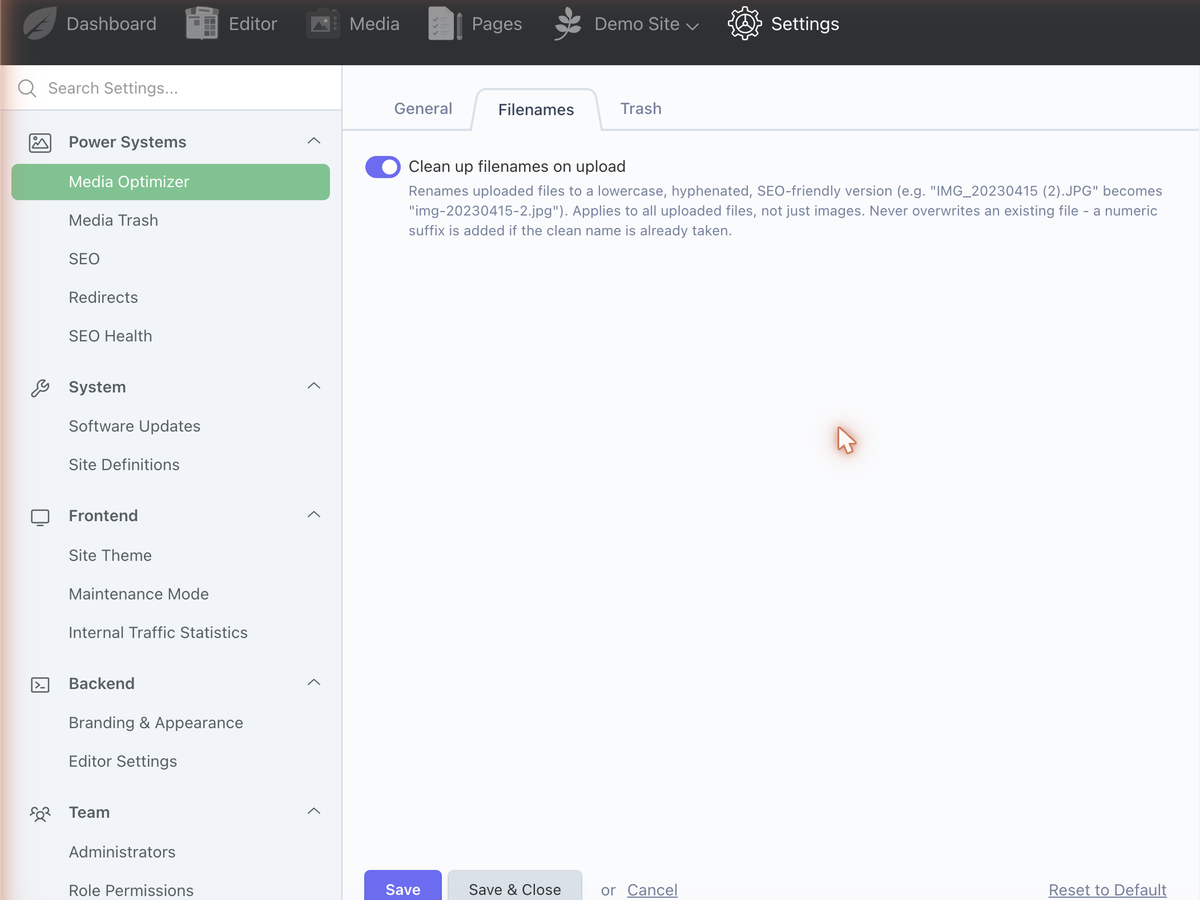Click the search magnifier icon
The image size is (1200, 900).
pos(27,88)
